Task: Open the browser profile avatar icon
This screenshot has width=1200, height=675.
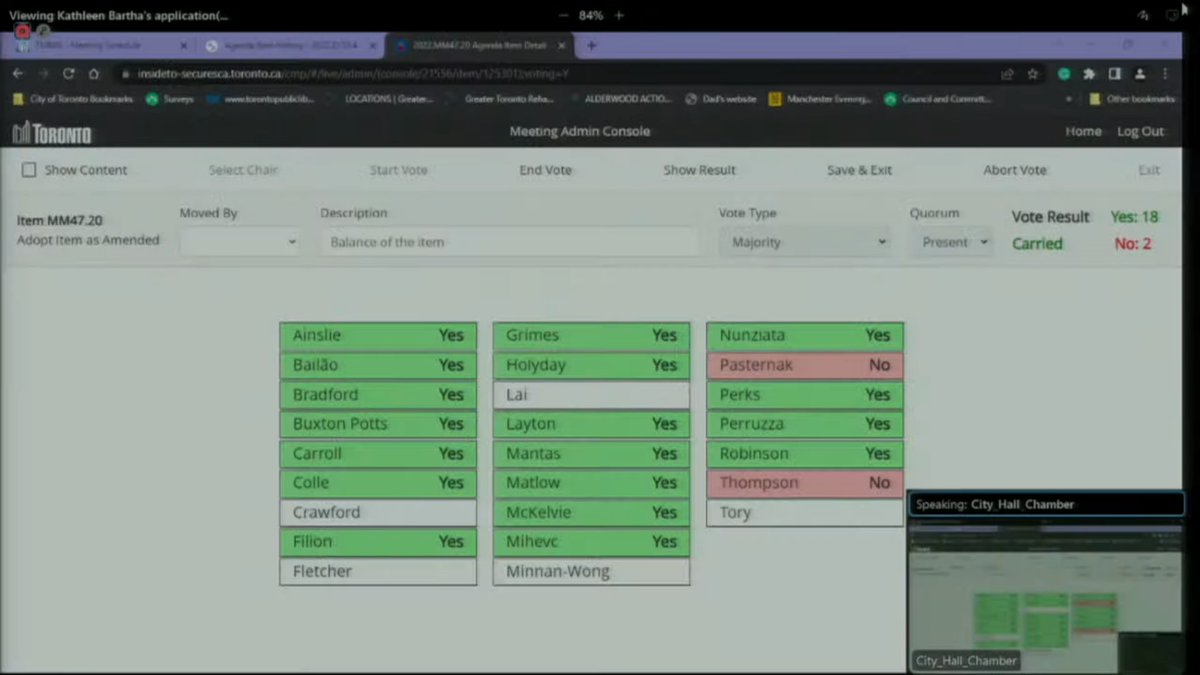Action: tap(1140, 73)
